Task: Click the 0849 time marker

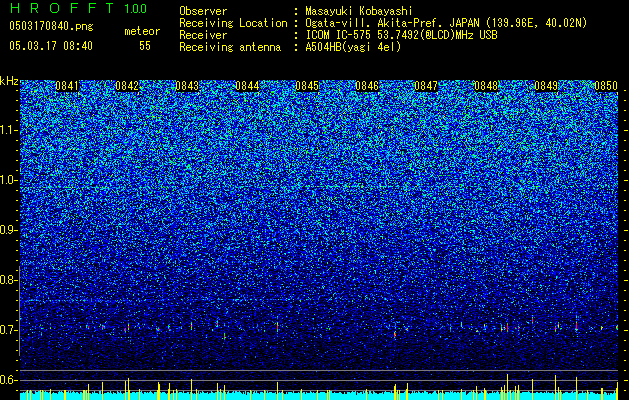Action: [x=546, y=86]
